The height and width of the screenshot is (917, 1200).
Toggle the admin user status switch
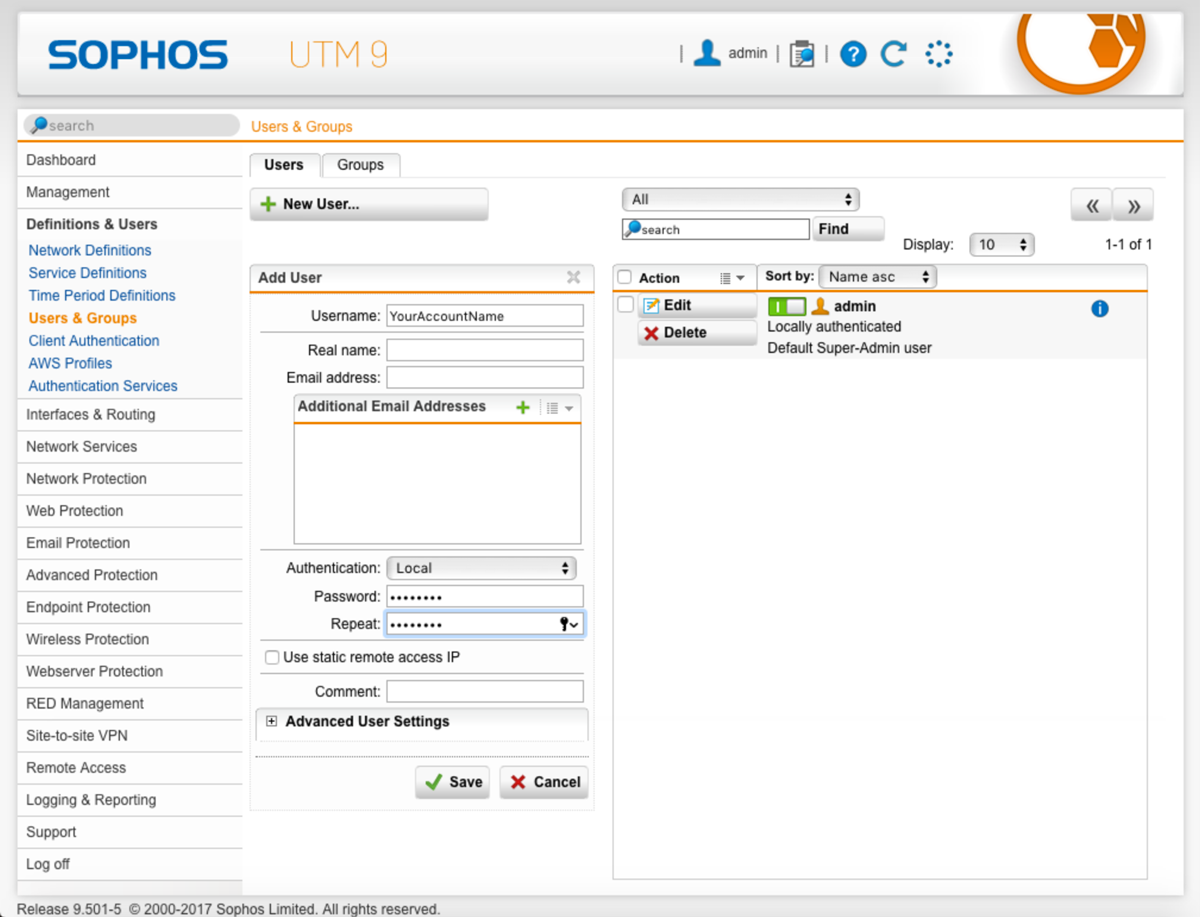tap(786, 307)
